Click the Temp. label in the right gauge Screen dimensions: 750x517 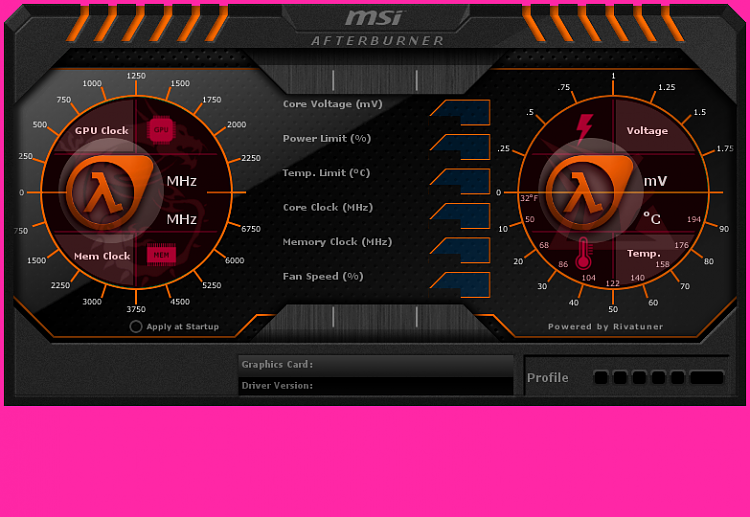[x=643, y=253]
